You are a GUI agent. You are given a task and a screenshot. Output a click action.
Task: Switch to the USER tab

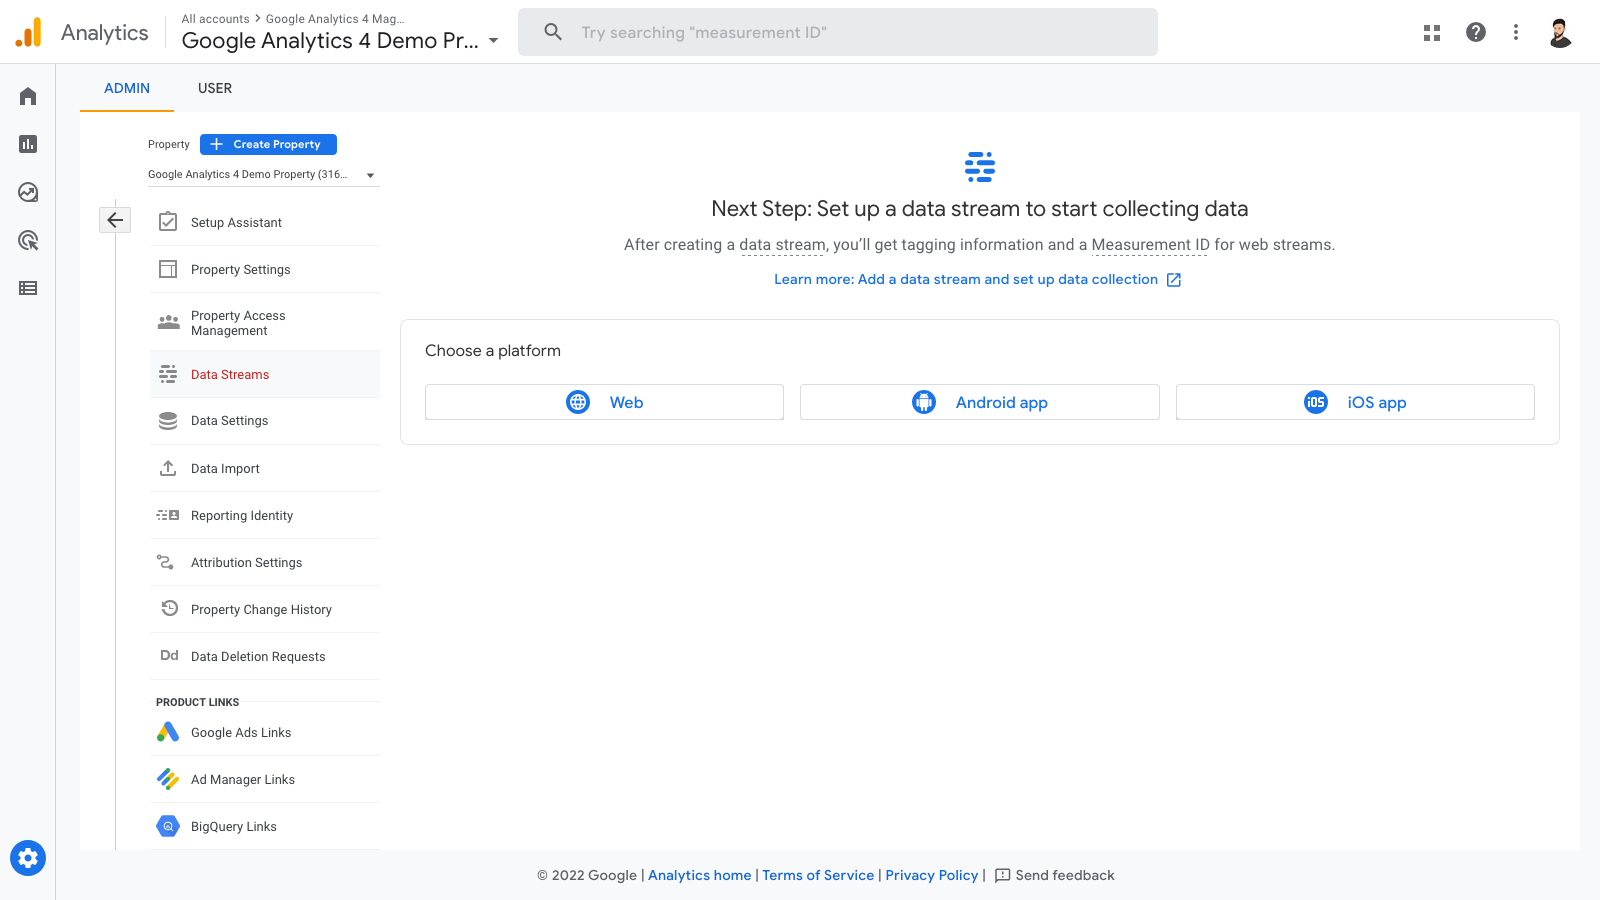point(215,88)
